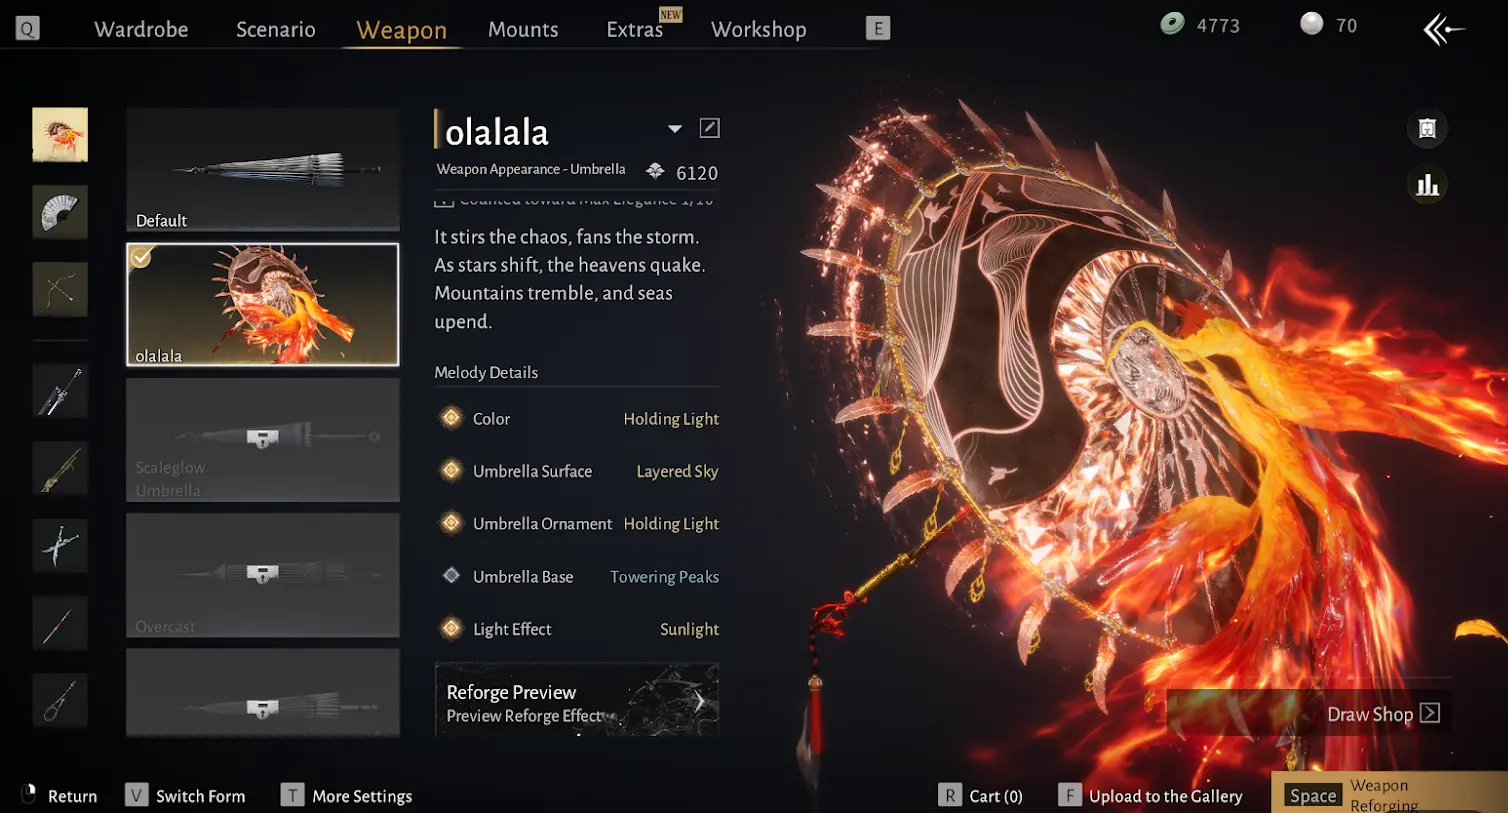Toggle the equipped checkmark on olalala

coord(141,257)
